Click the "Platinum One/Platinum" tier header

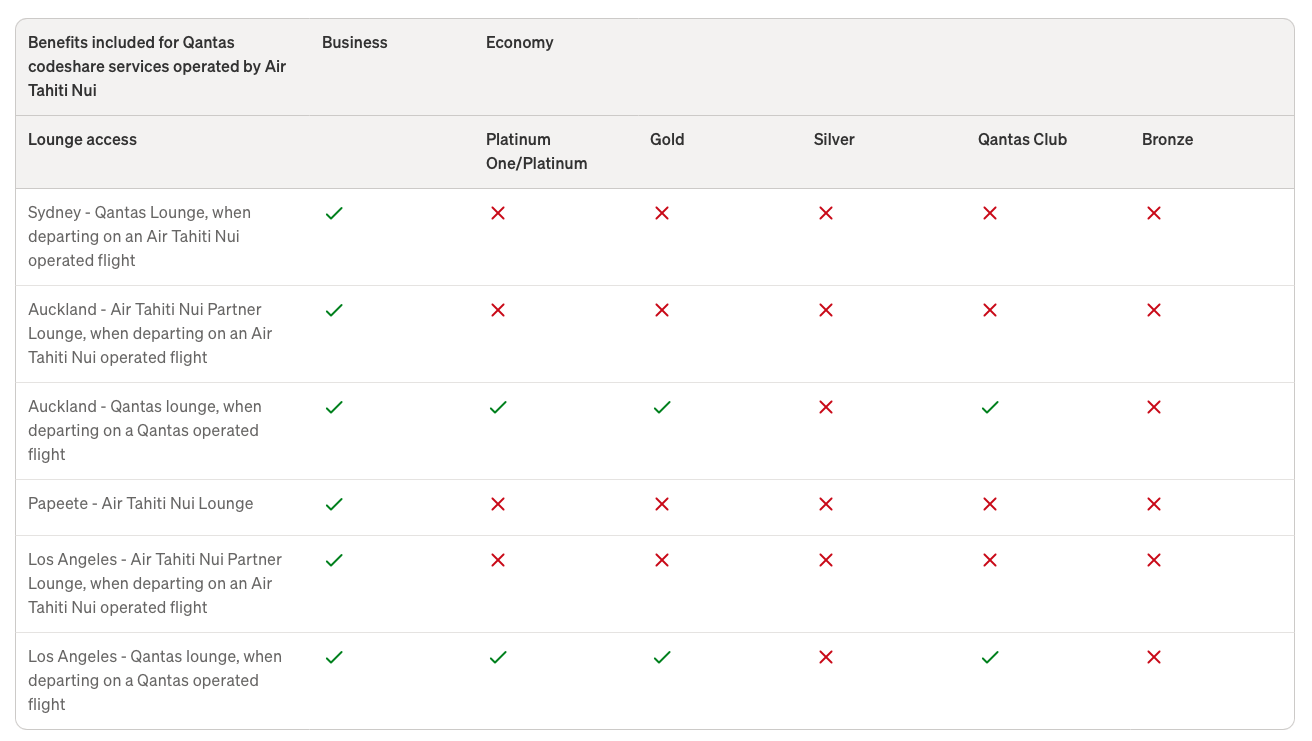pos(537,151)
